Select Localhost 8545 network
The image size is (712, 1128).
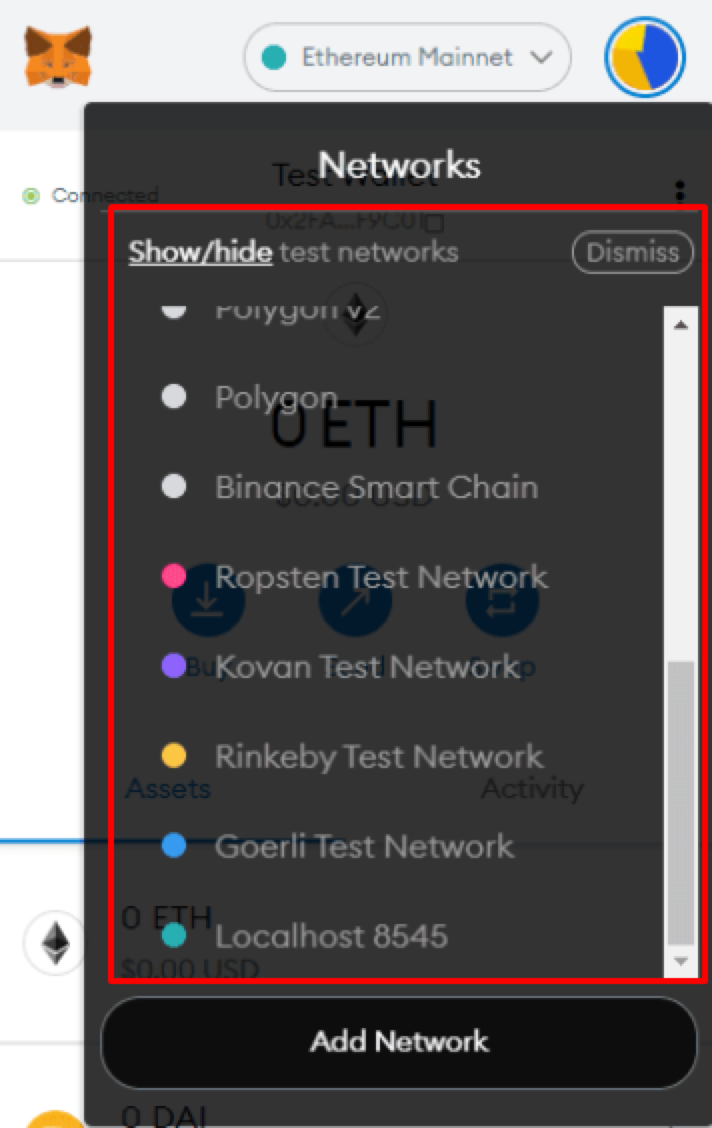coord(331,937)
